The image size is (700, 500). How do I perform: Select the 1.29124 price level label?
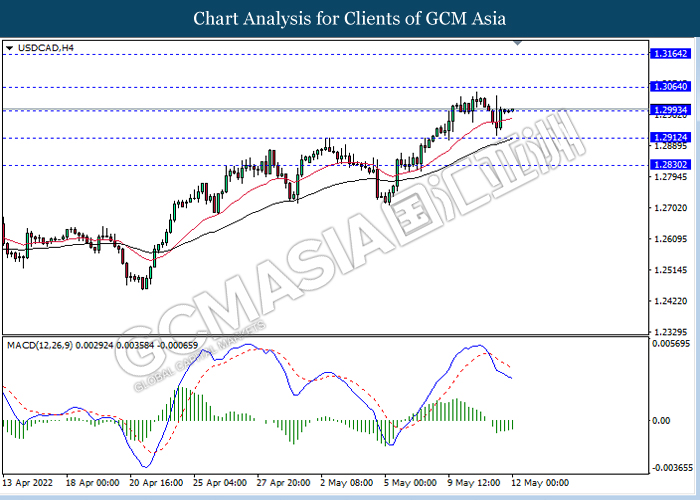click(x=671, y=138)
